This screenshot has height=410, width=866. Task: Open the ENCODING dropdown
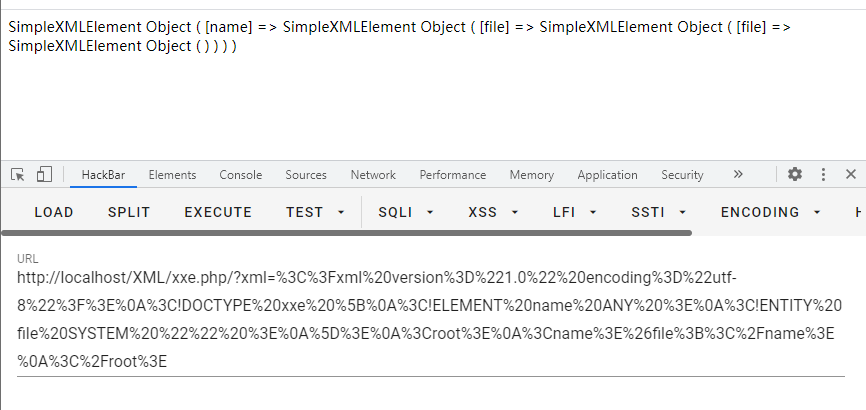(771, 212)
